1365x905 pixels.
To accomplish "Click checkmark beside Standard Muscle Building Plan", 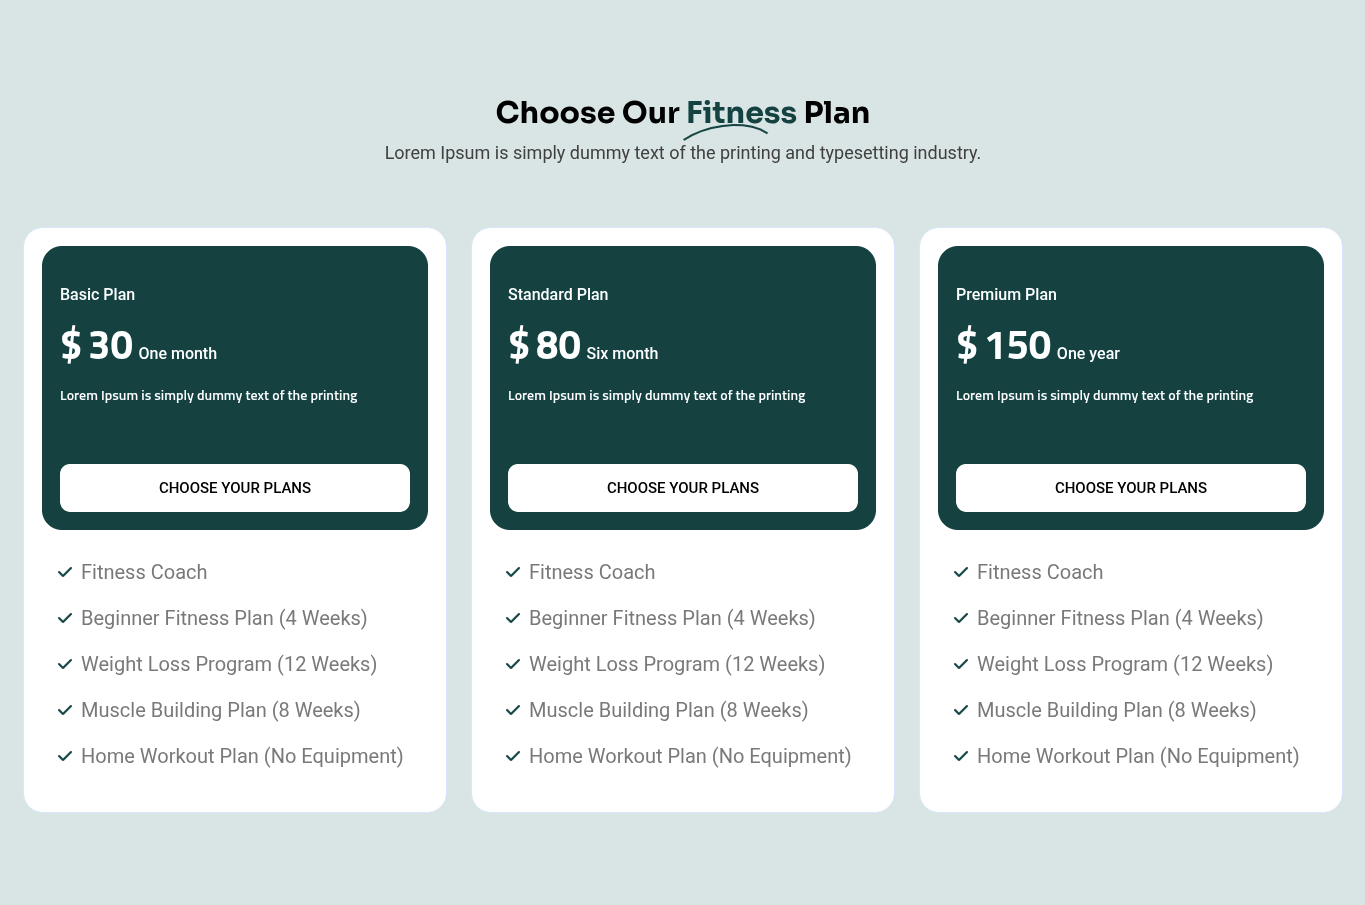I will (x=513, y=710).
